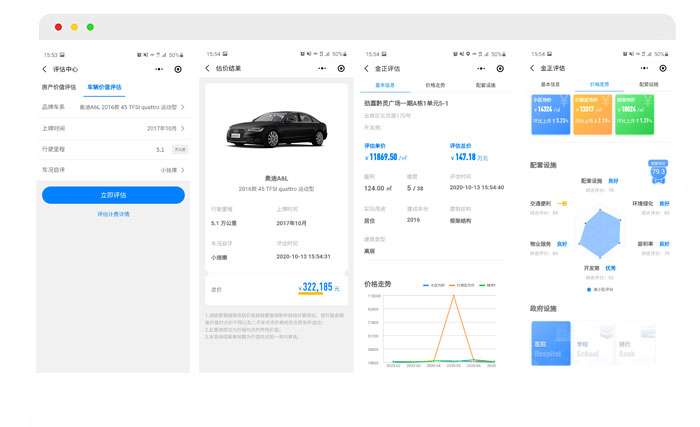Click the blue radar chart polygon
The image size is (700, 427).
coord(600,233)
